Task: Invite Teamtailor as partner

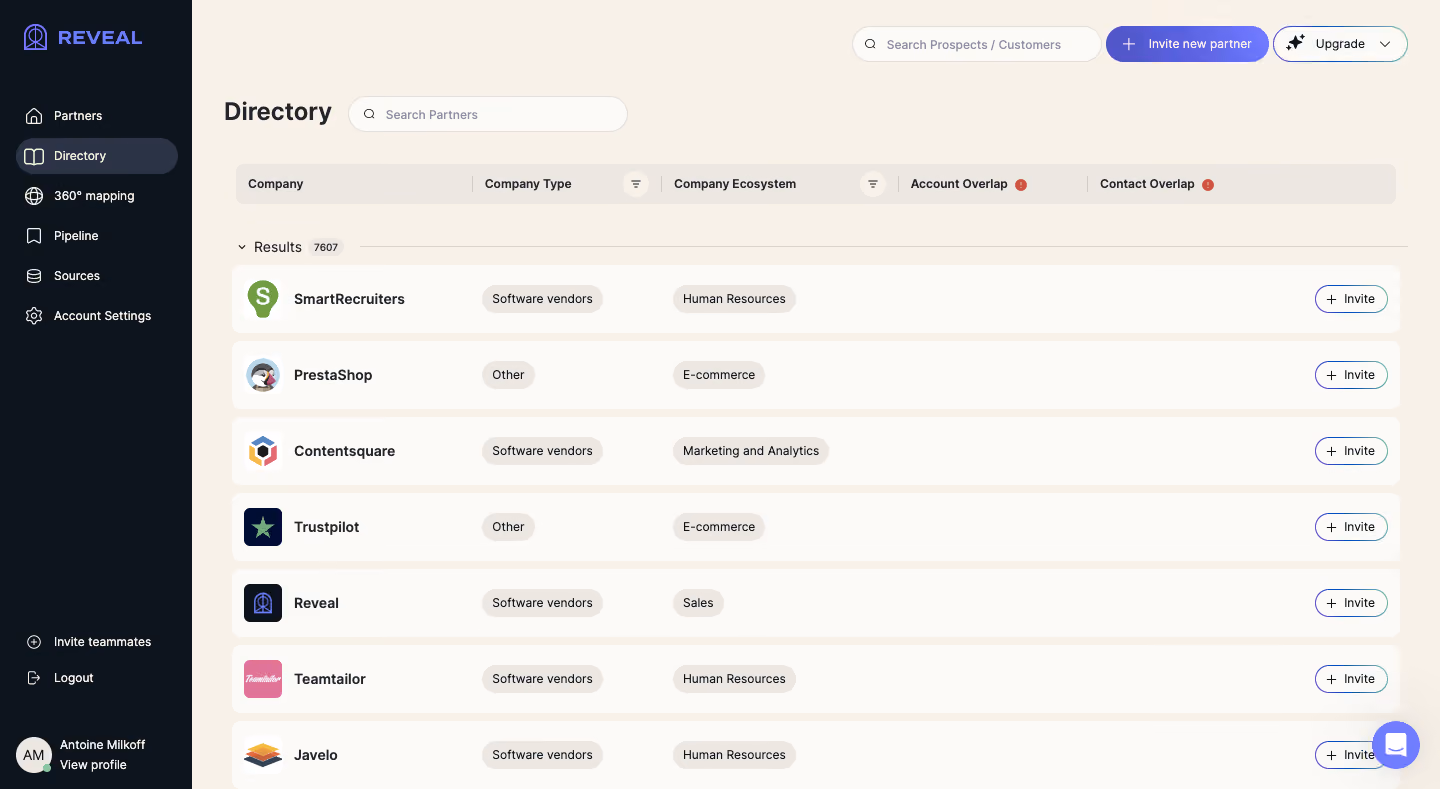Action: pos(1351,679)
